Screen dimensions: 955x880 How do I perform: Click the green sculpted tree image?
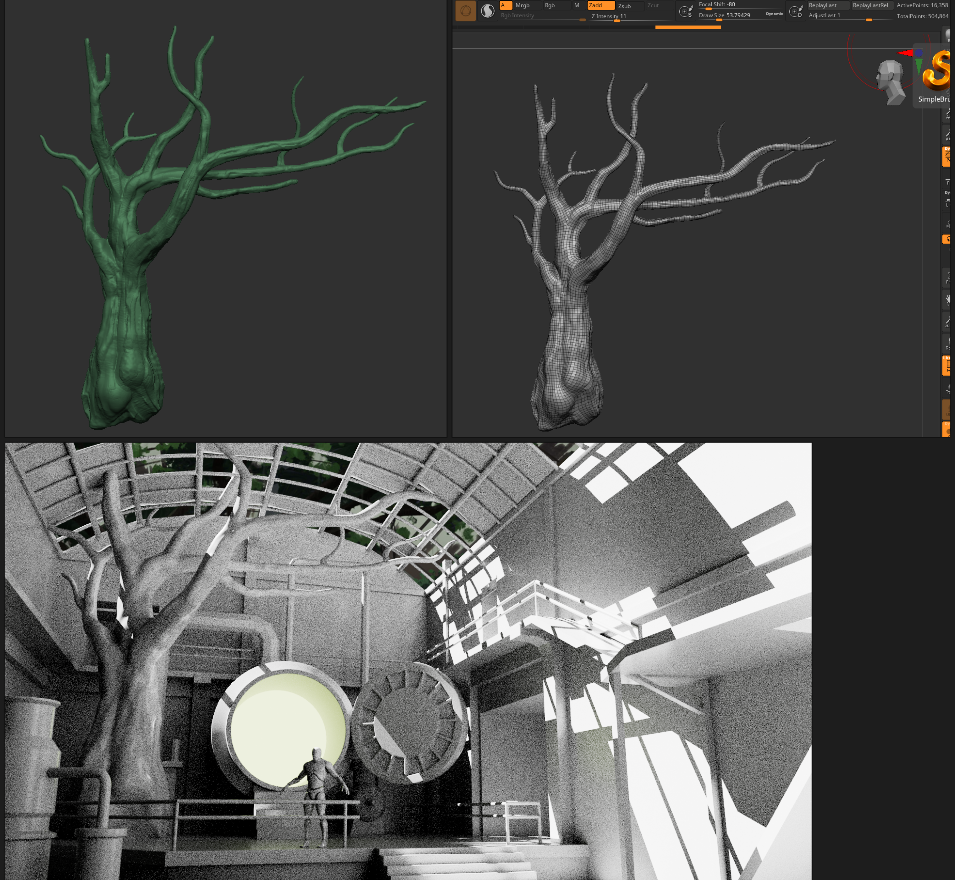[x=226, y=219]
